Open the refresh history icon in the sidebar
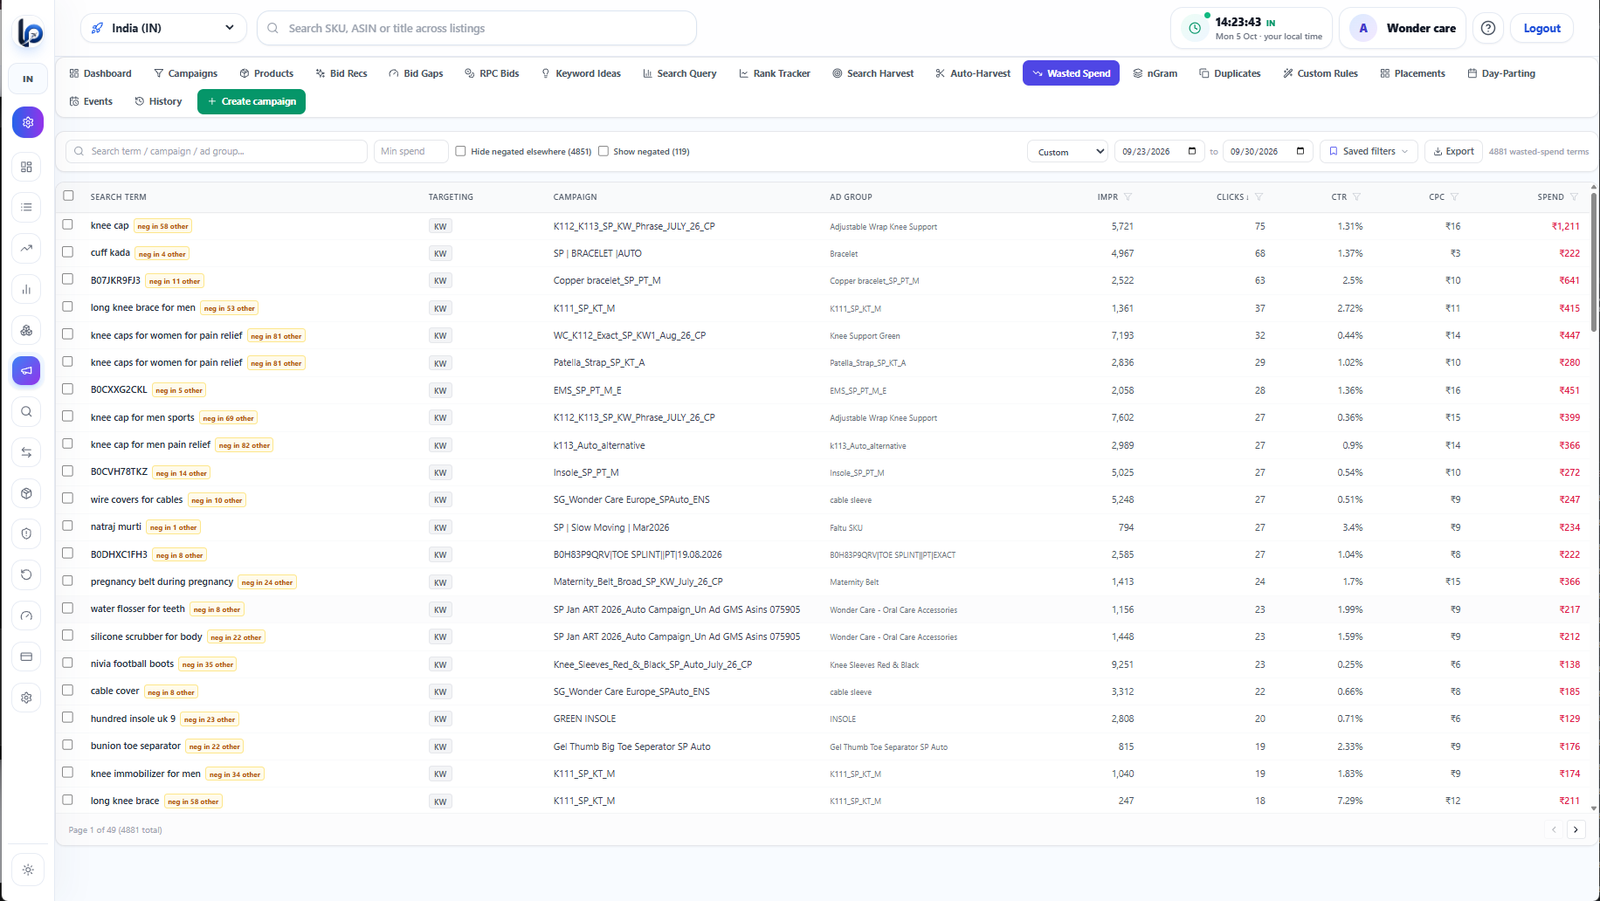 coord(27,574)
